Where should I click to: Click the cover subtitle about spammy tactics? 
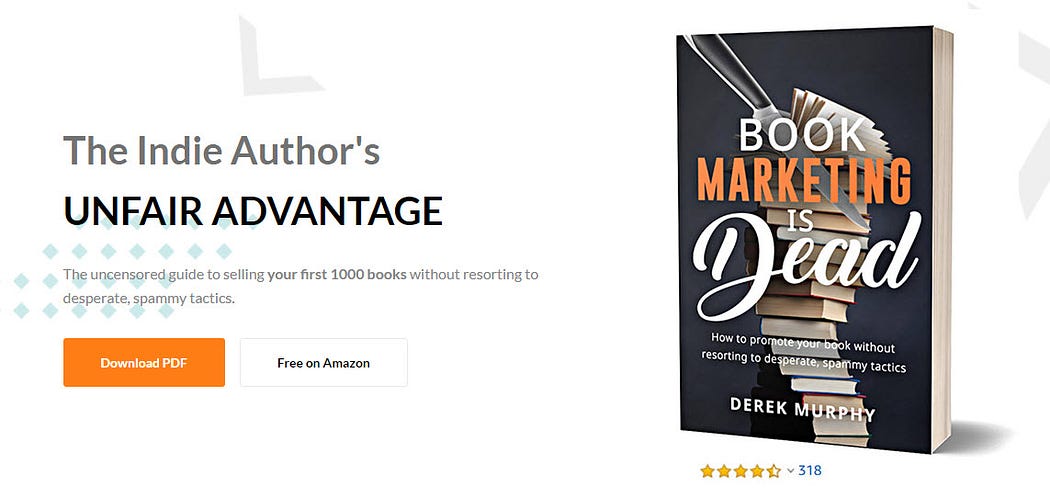coord(803,353)
